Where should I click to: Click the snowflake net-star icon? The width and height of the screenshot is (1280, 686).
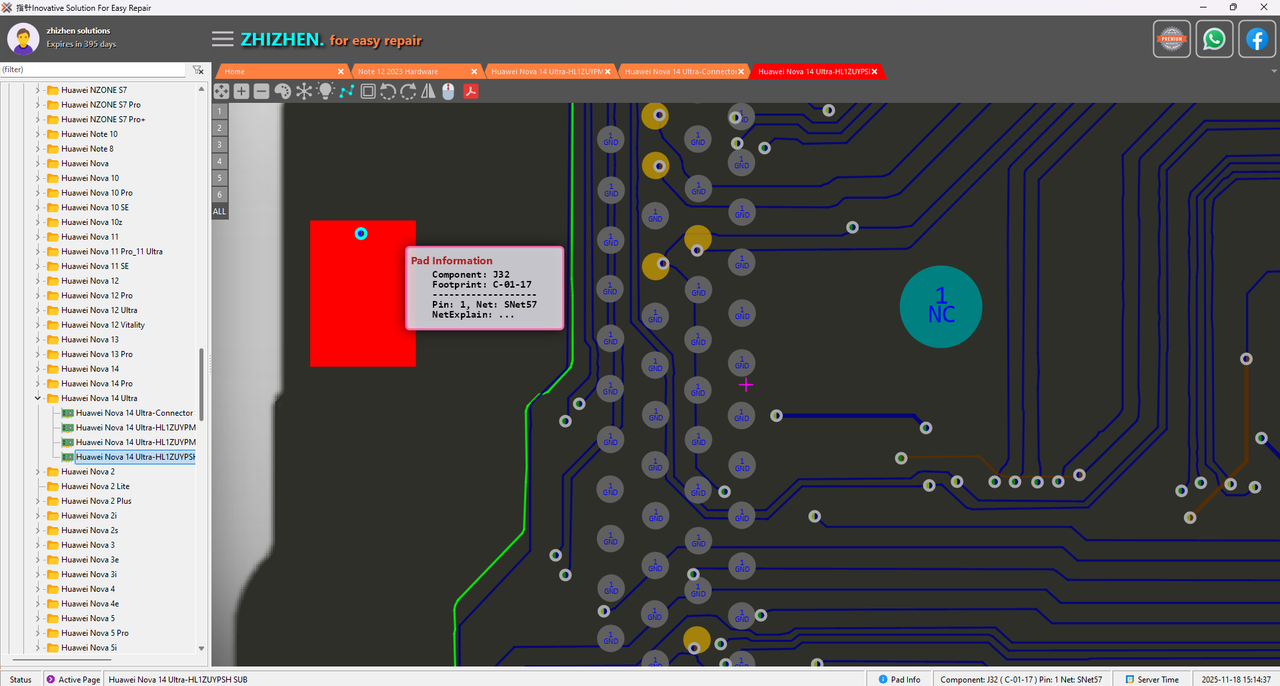click(304, 91)
